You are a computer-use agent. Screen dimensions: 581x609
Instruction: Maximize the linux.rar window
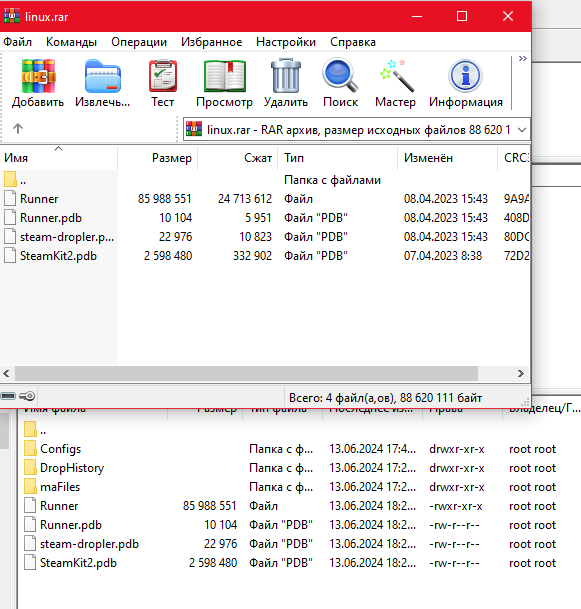pyautogui.click(x=462, y=16)
